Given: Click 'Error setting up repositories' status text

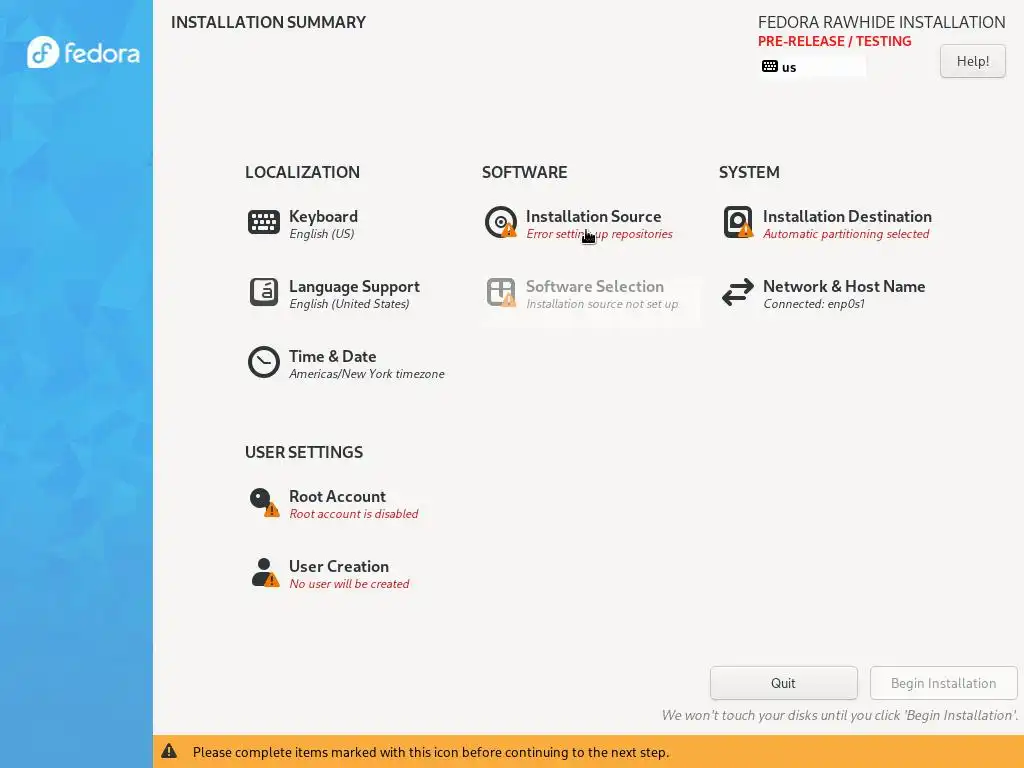Looking at the screenshot, I should (x=600, y=234).
